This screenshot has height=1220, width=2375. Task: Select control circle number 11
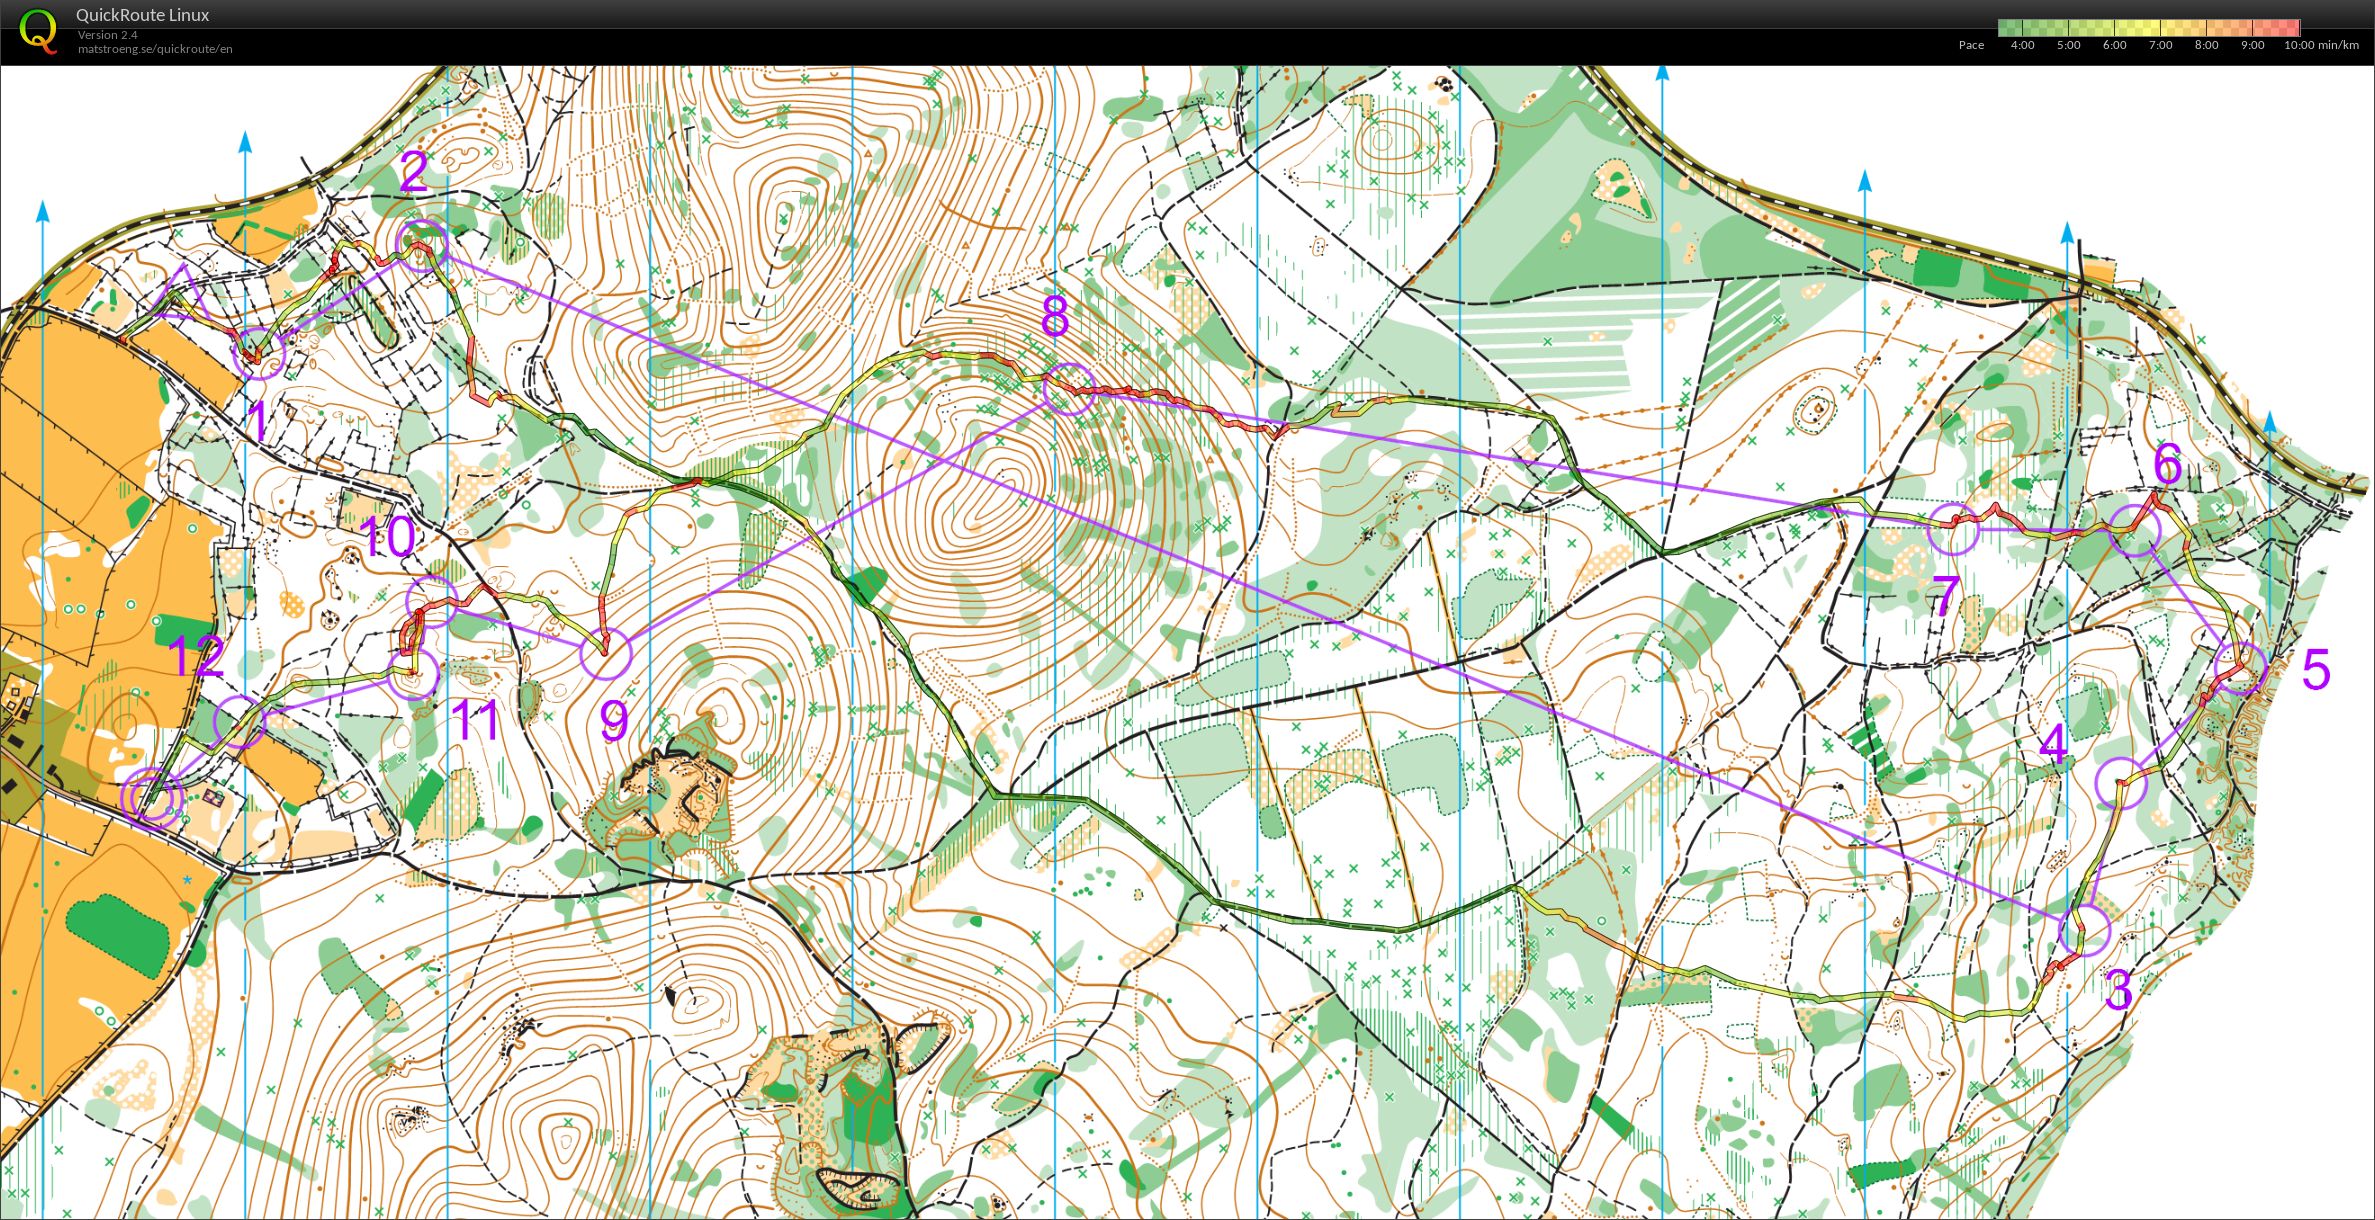[413, 672]
